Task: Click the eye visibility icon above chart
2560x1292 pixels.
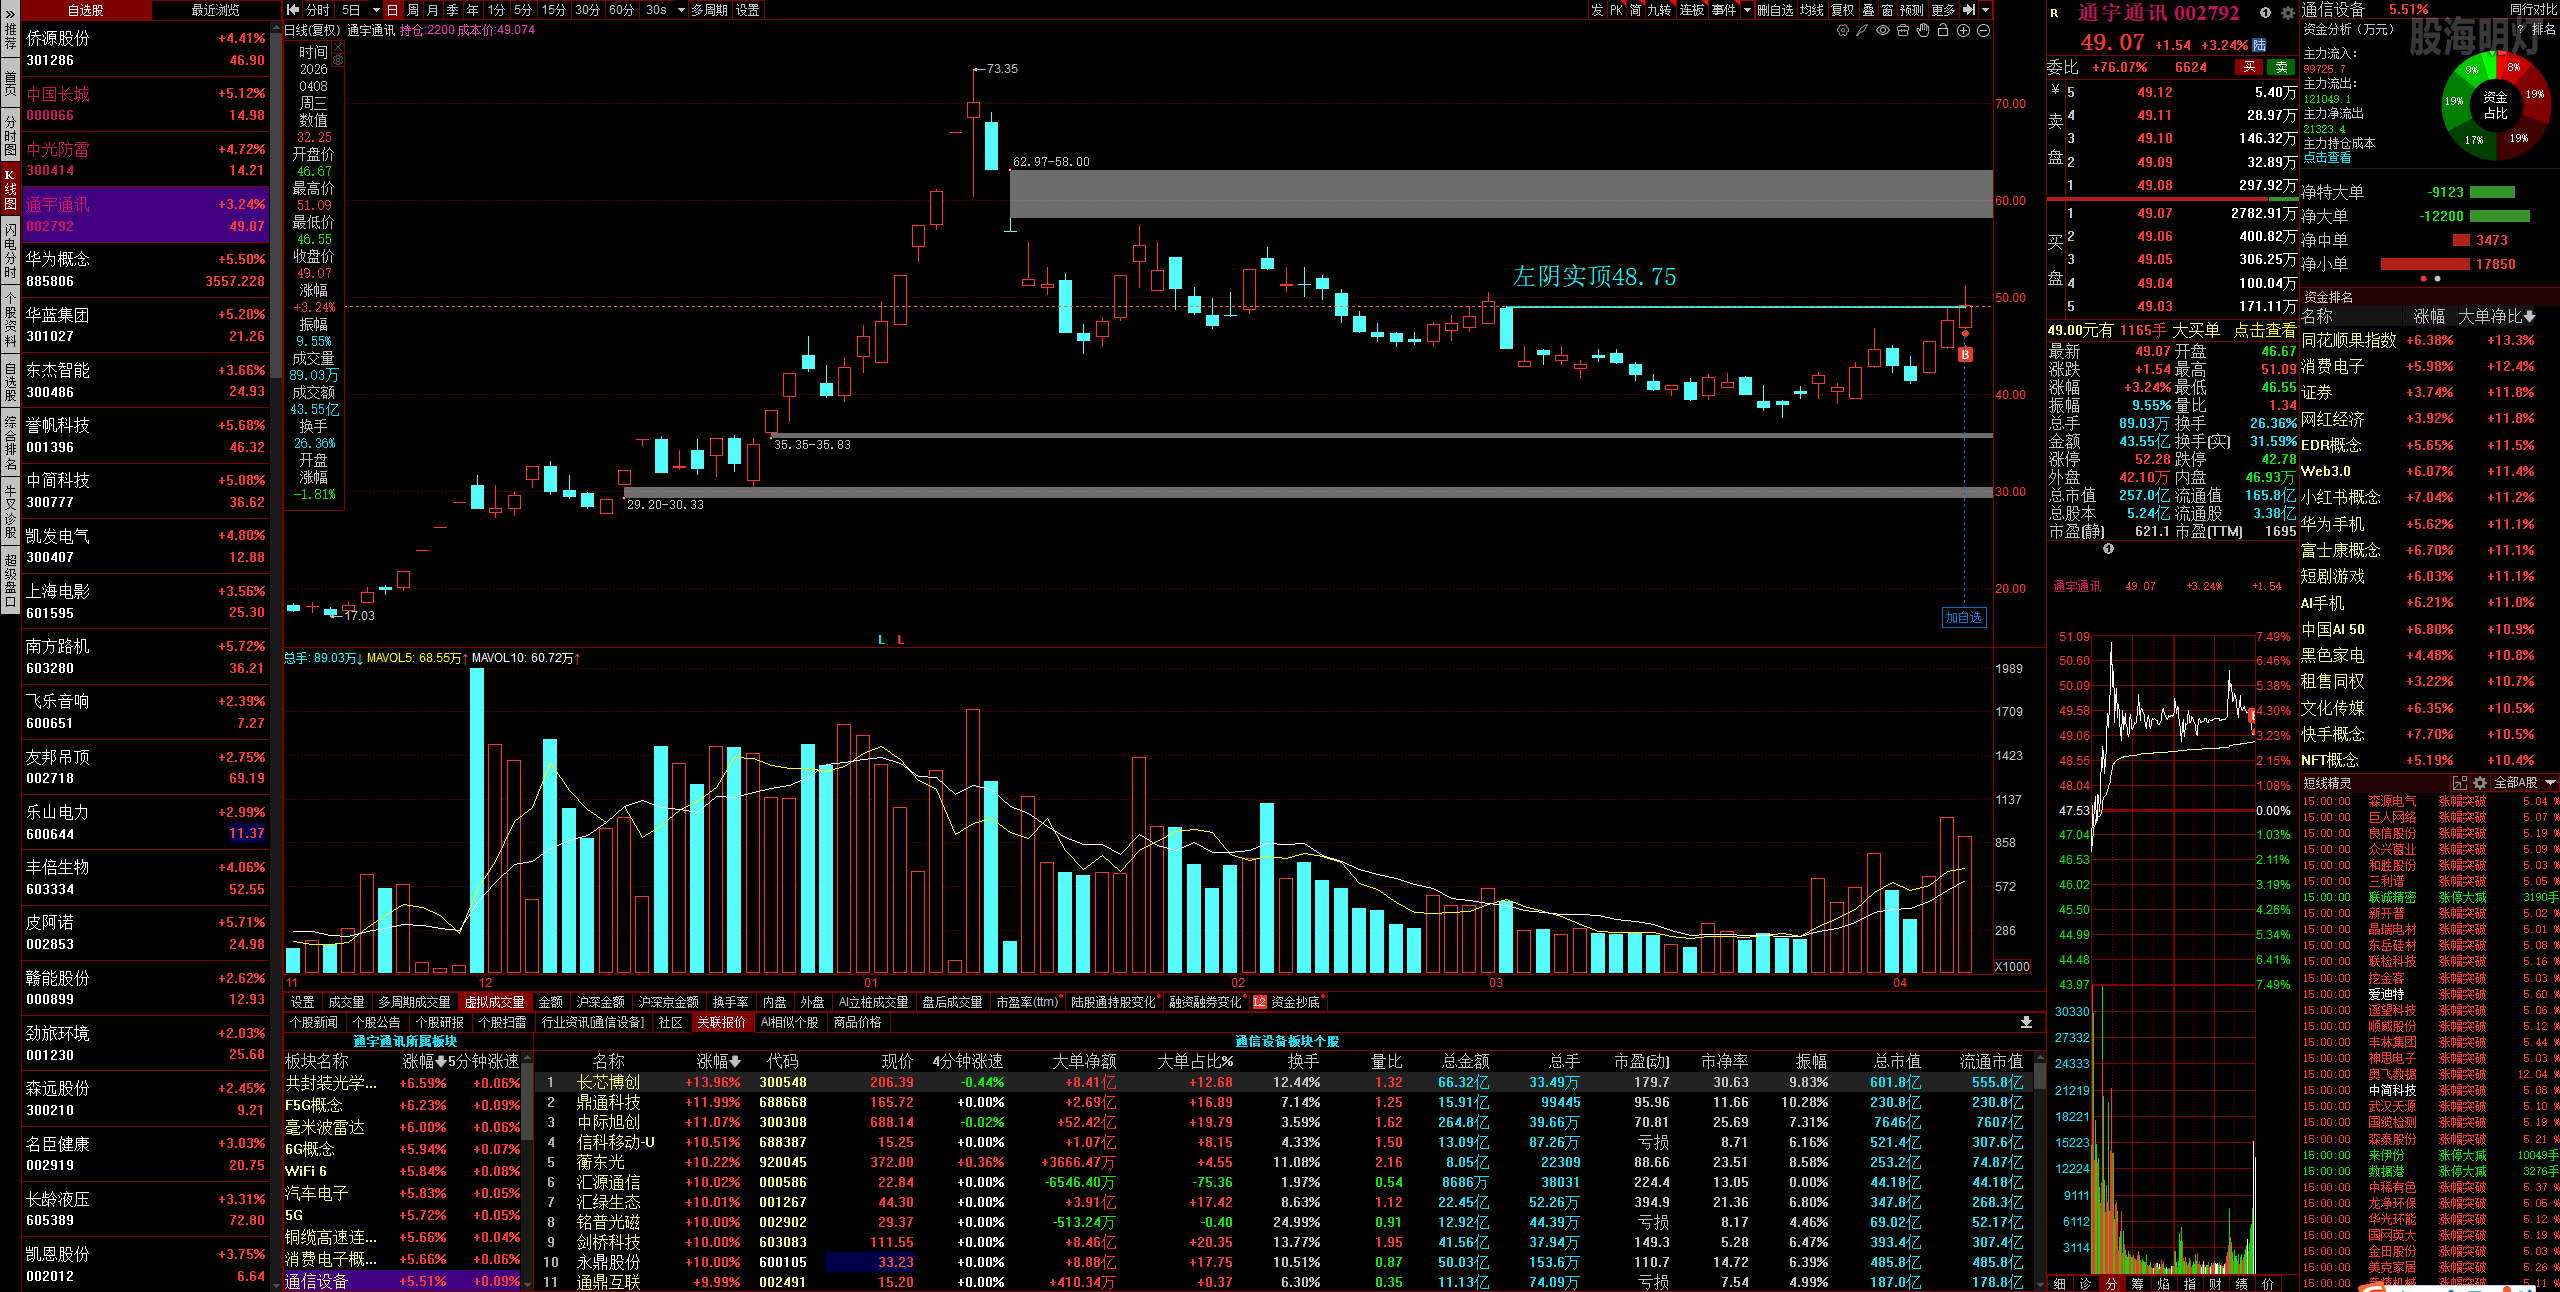Action: click(1883, 30)
